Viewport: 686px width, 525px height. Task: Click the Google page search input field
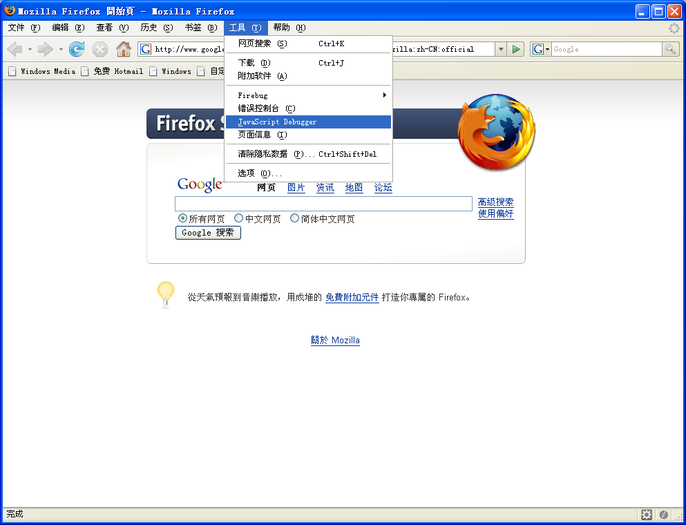pyautogui.click(x=324, y=204)
